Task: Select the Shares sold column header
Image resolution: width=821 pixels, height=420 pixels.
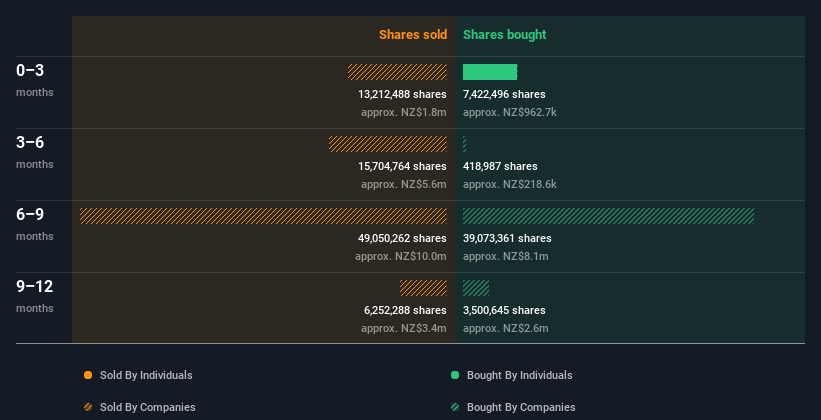Action: tap(412, 35)
